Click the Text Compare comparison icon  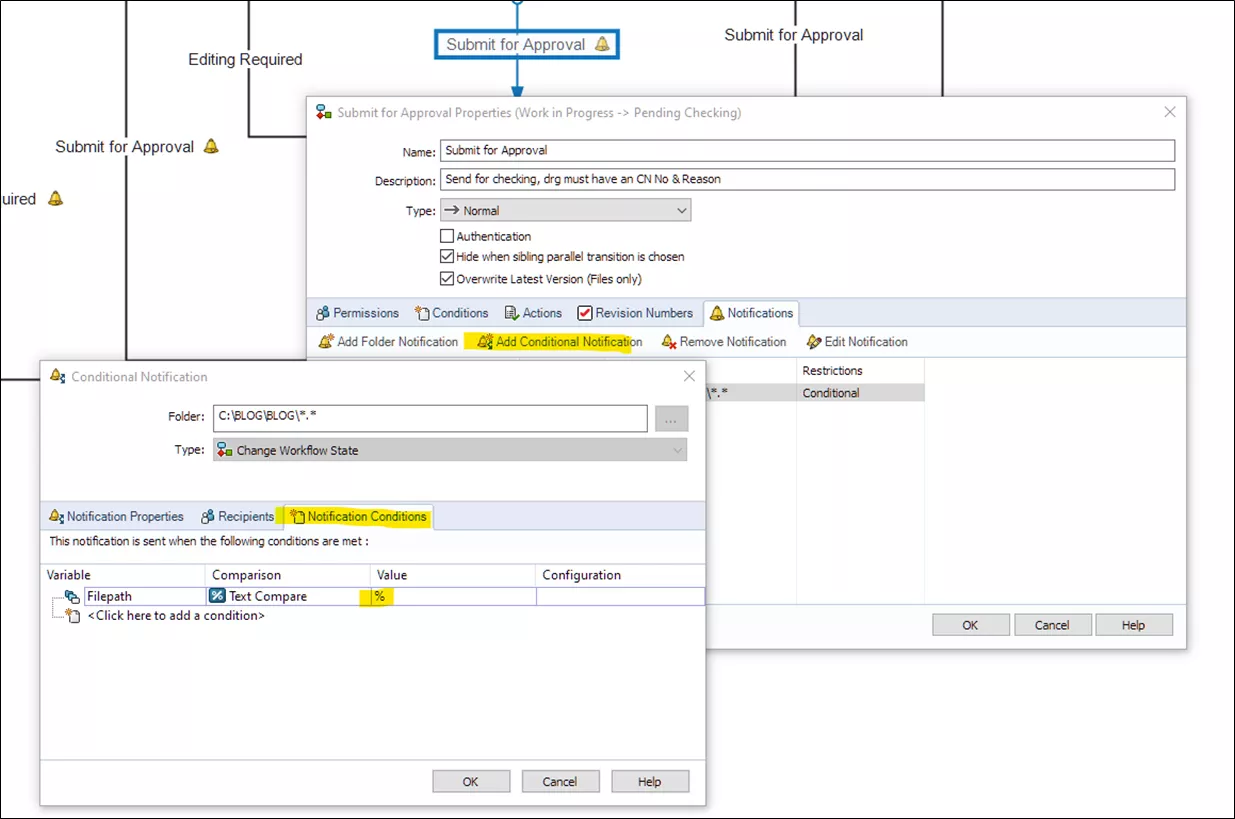(x=217, y=596)
